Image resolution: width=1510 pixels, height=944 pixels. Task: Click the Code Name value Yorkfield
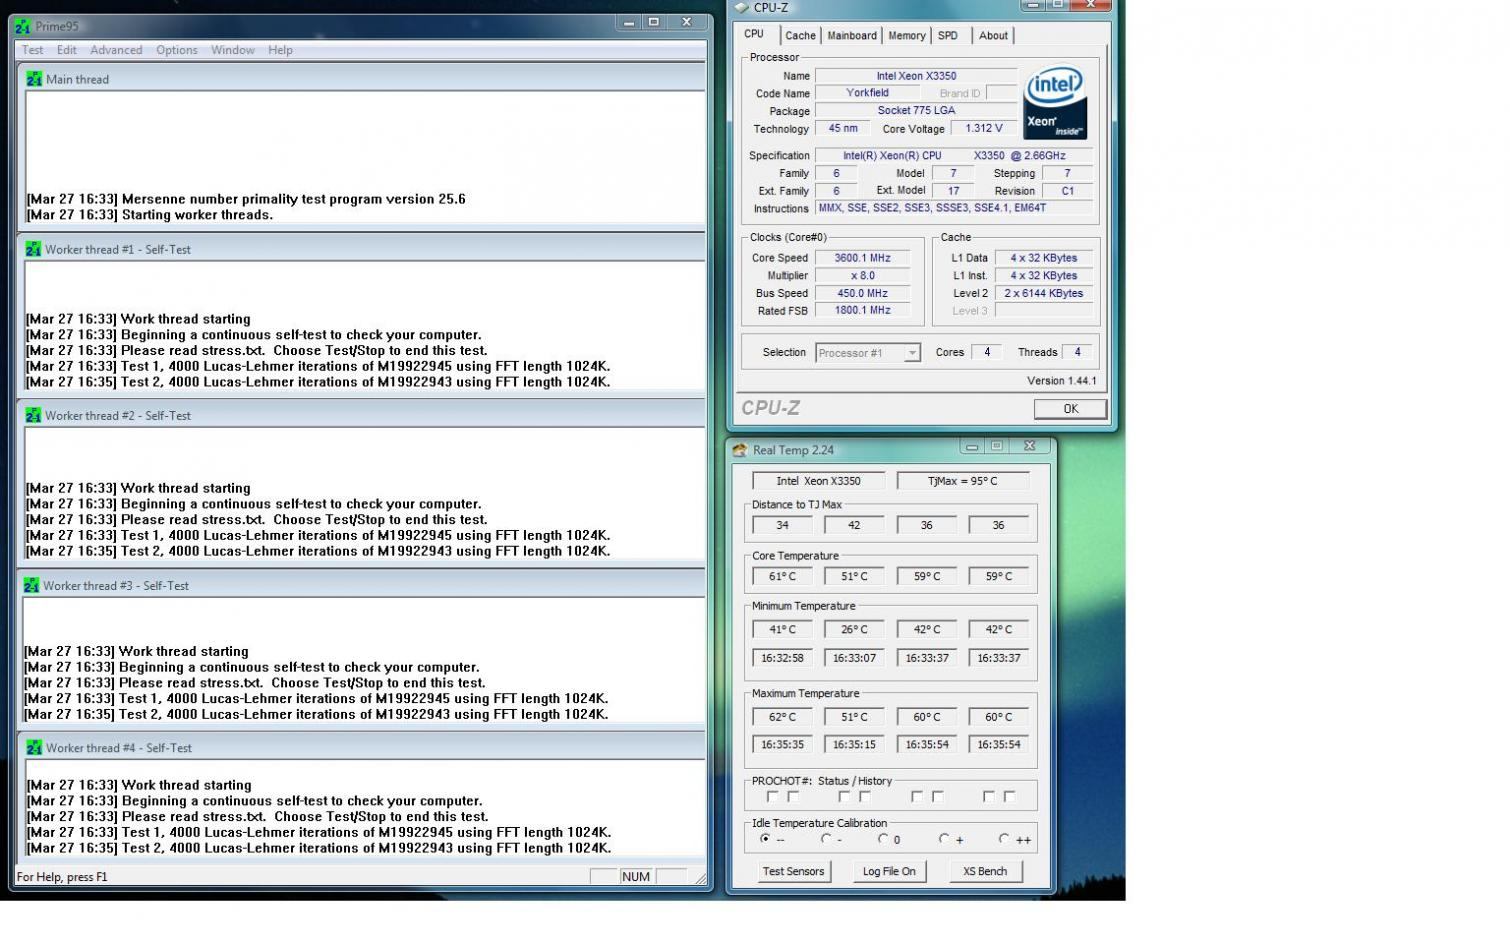click(x=867, y=93)
